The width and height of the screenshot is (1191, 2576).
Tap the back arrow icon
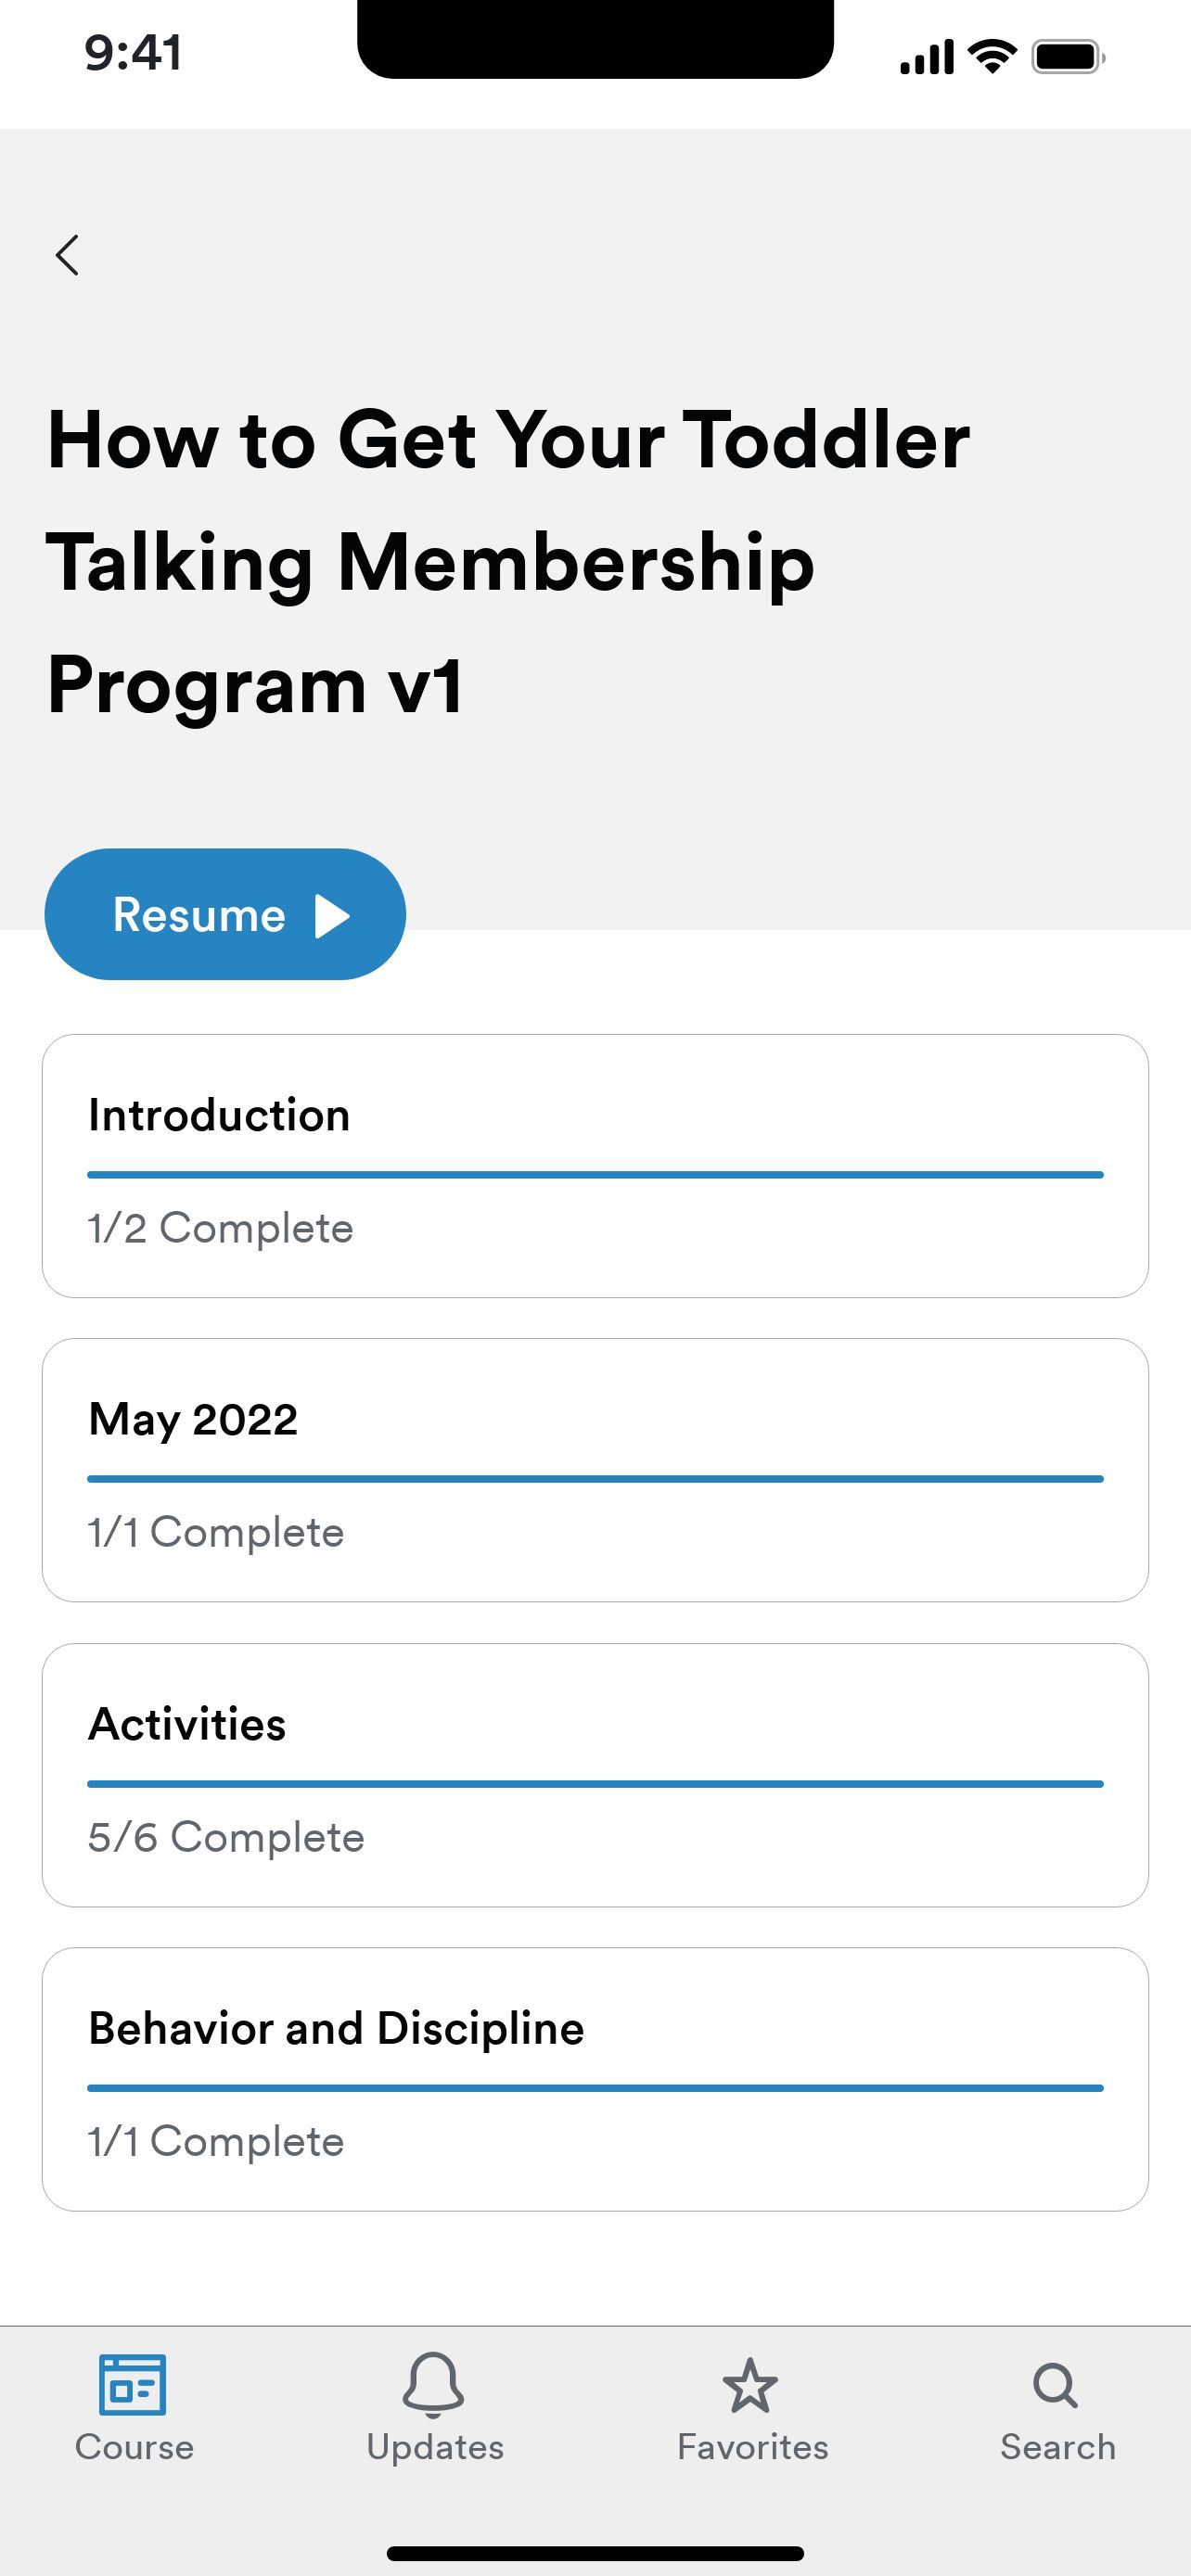pos(67,255)
